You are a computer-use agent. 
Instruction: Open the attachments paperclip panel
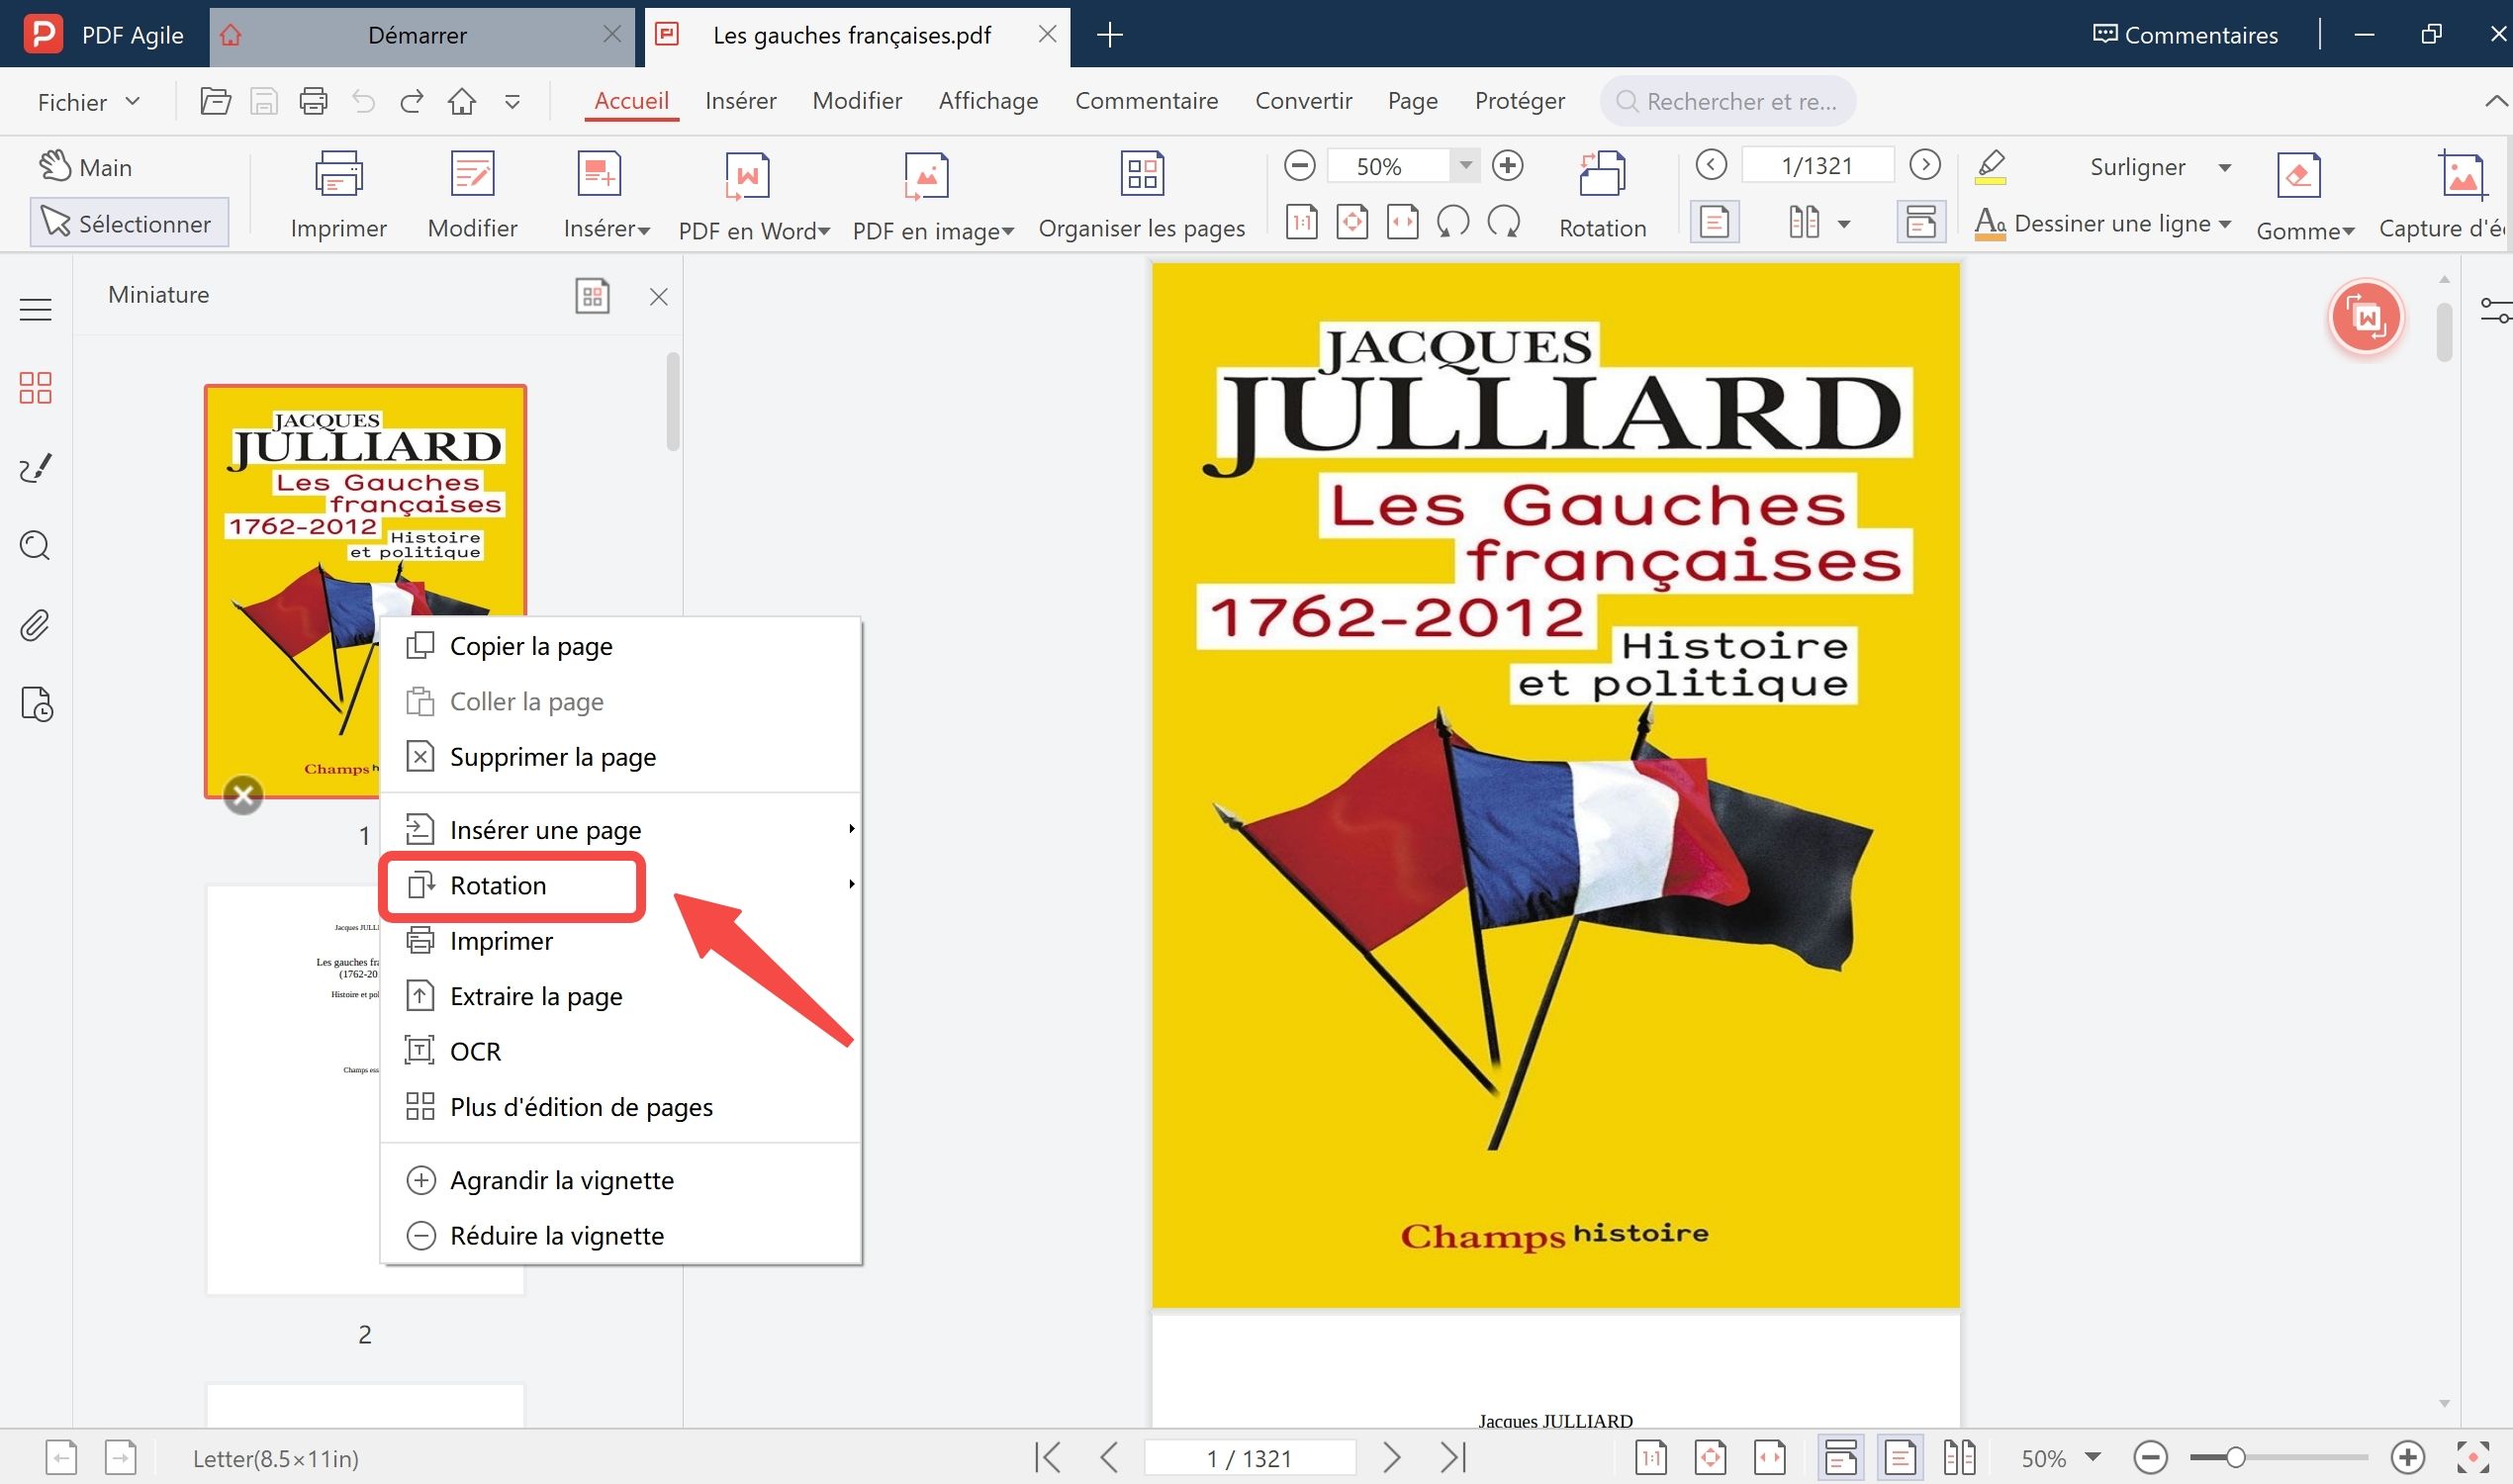pyautogui.click(x=35, y=626)
